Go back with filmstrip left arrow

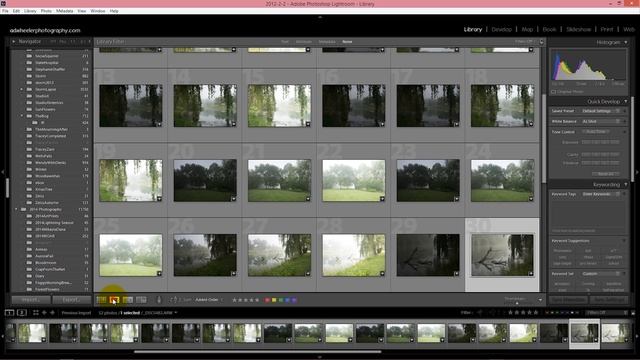pyautogui.click(x=44, y=313)
